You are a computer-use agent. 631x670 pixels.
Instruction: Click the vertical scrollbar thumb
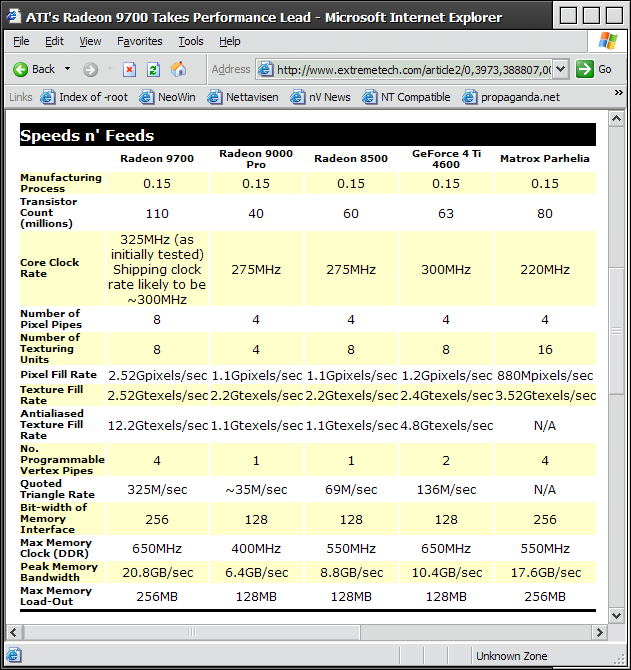click(616, 331)
